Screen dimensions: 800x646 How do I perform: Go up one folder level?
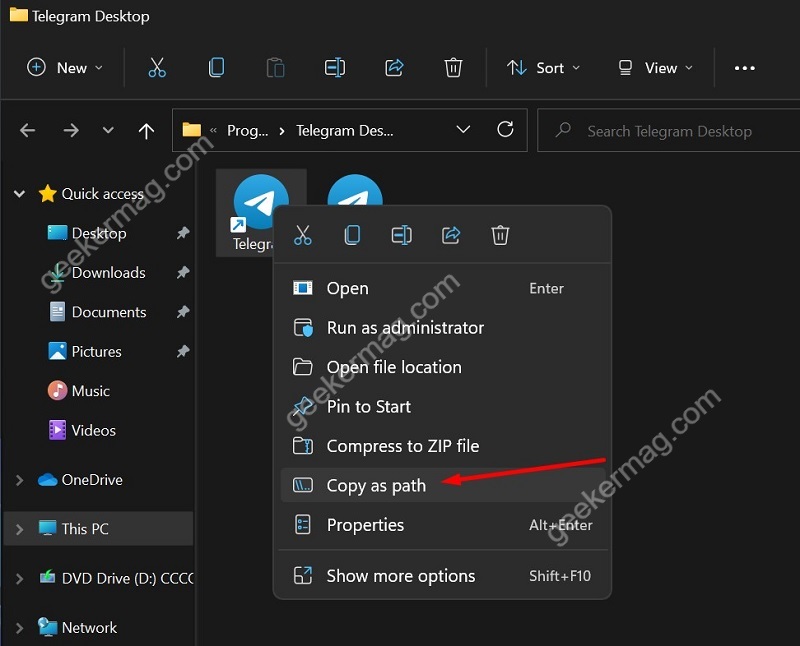[146, 131]
